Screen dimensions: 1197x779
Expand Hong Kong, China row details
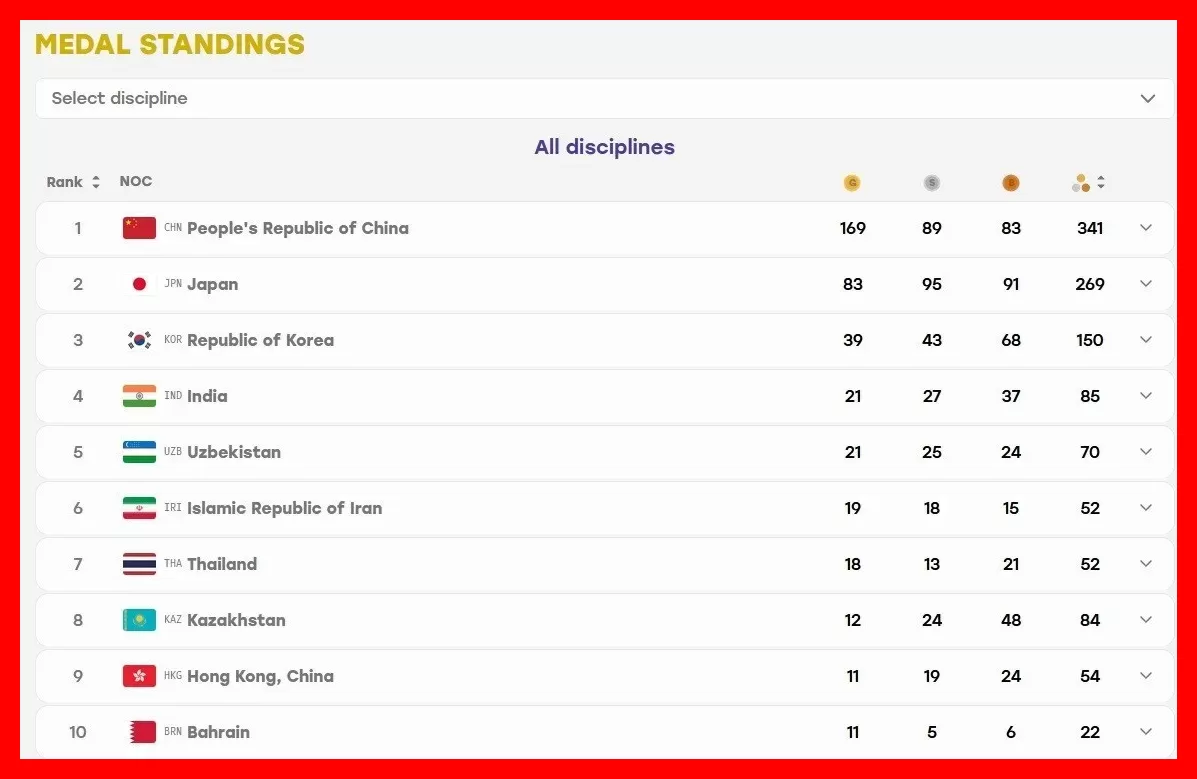pyautogui.click(x=1146, y=676)
